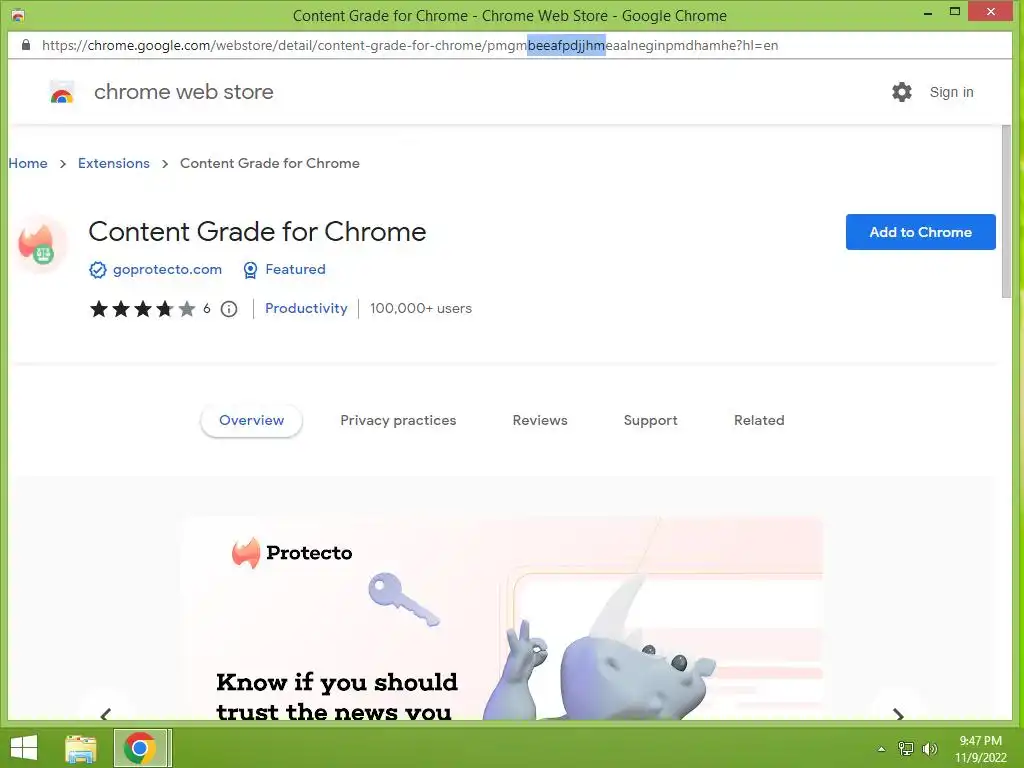Open the goprotecto.com publisher link
Screen dimensions: 1024x768
tap(167, 269)
